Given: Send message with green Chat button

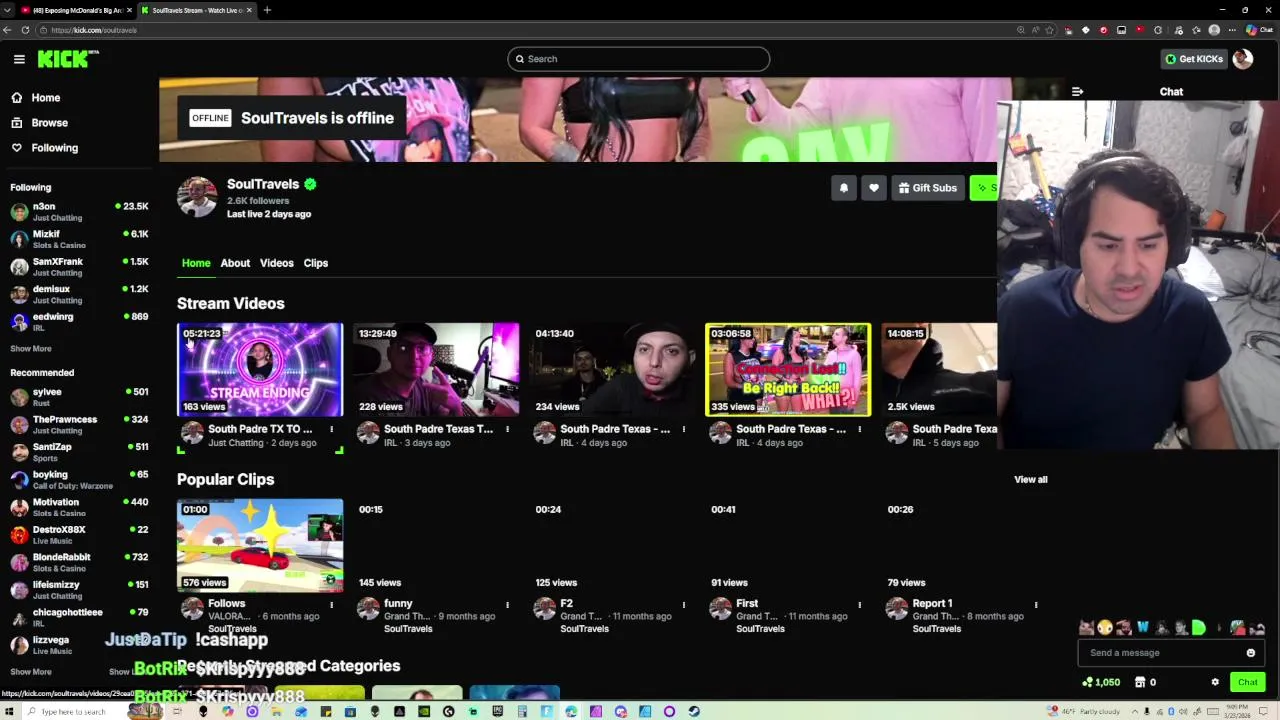Looking at the screenshot, I should (x=1248, y=682).
